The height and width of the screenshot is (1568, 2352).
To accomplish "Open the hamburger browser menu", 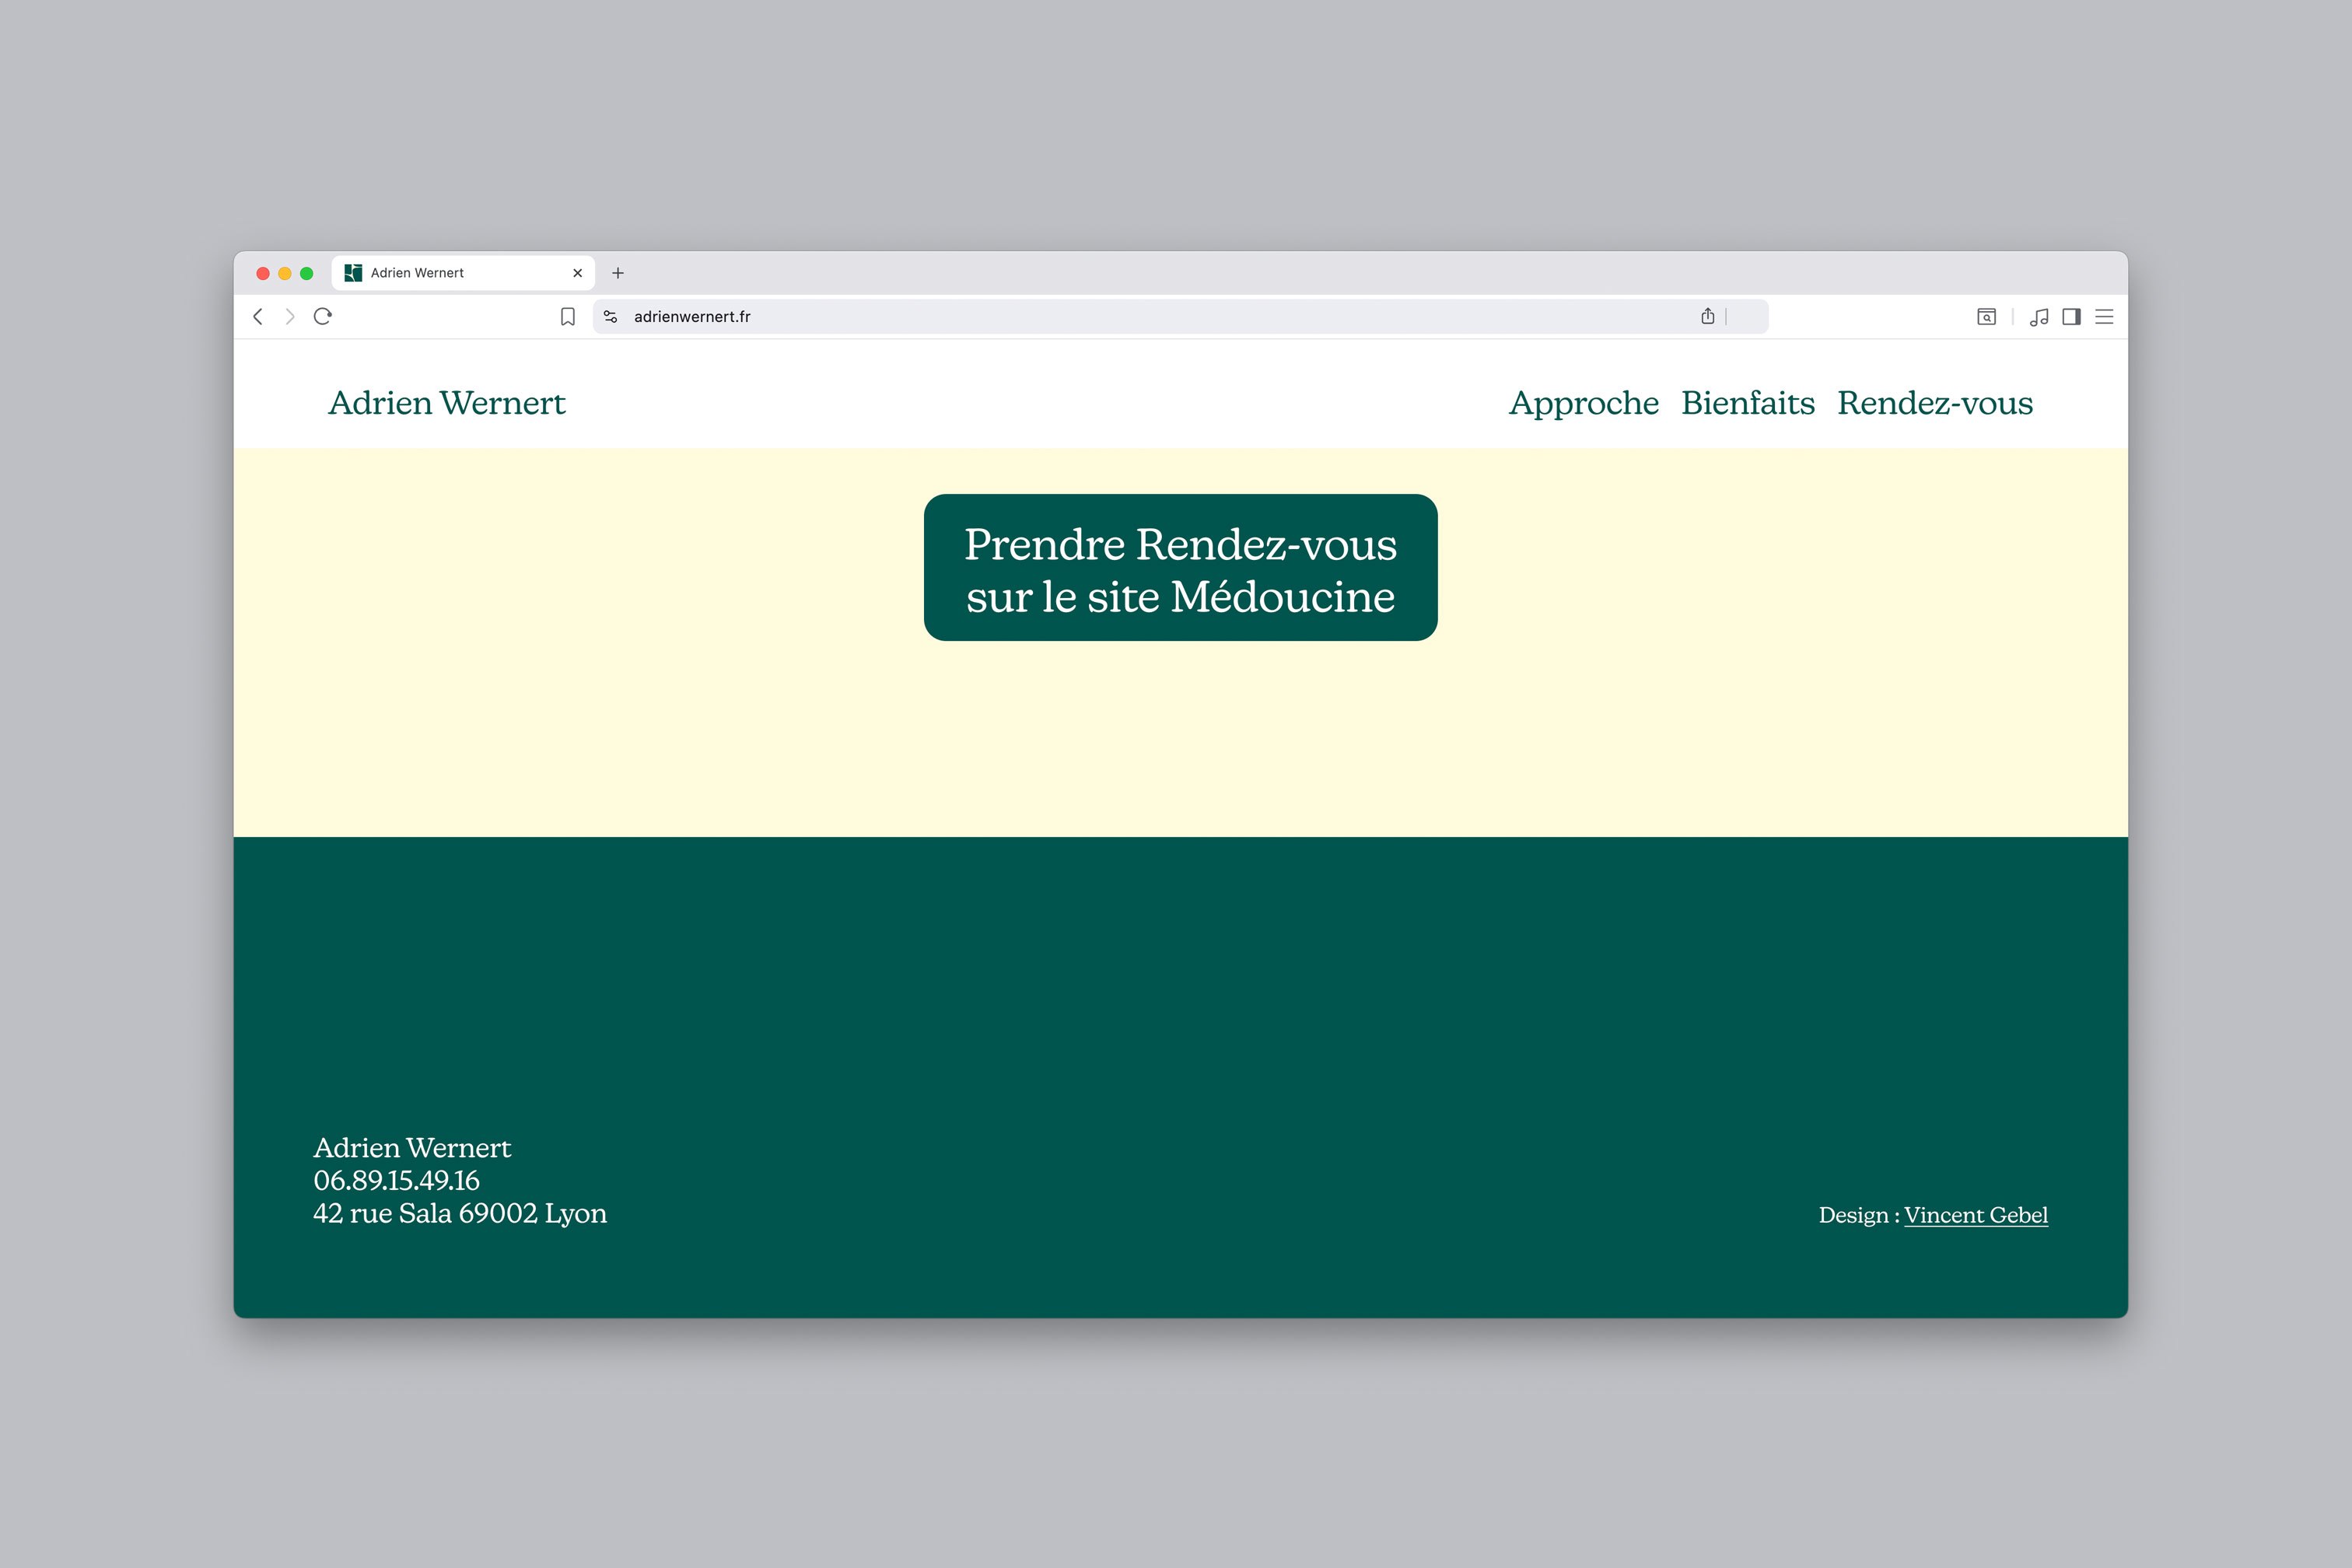I will click(2104, 317).
